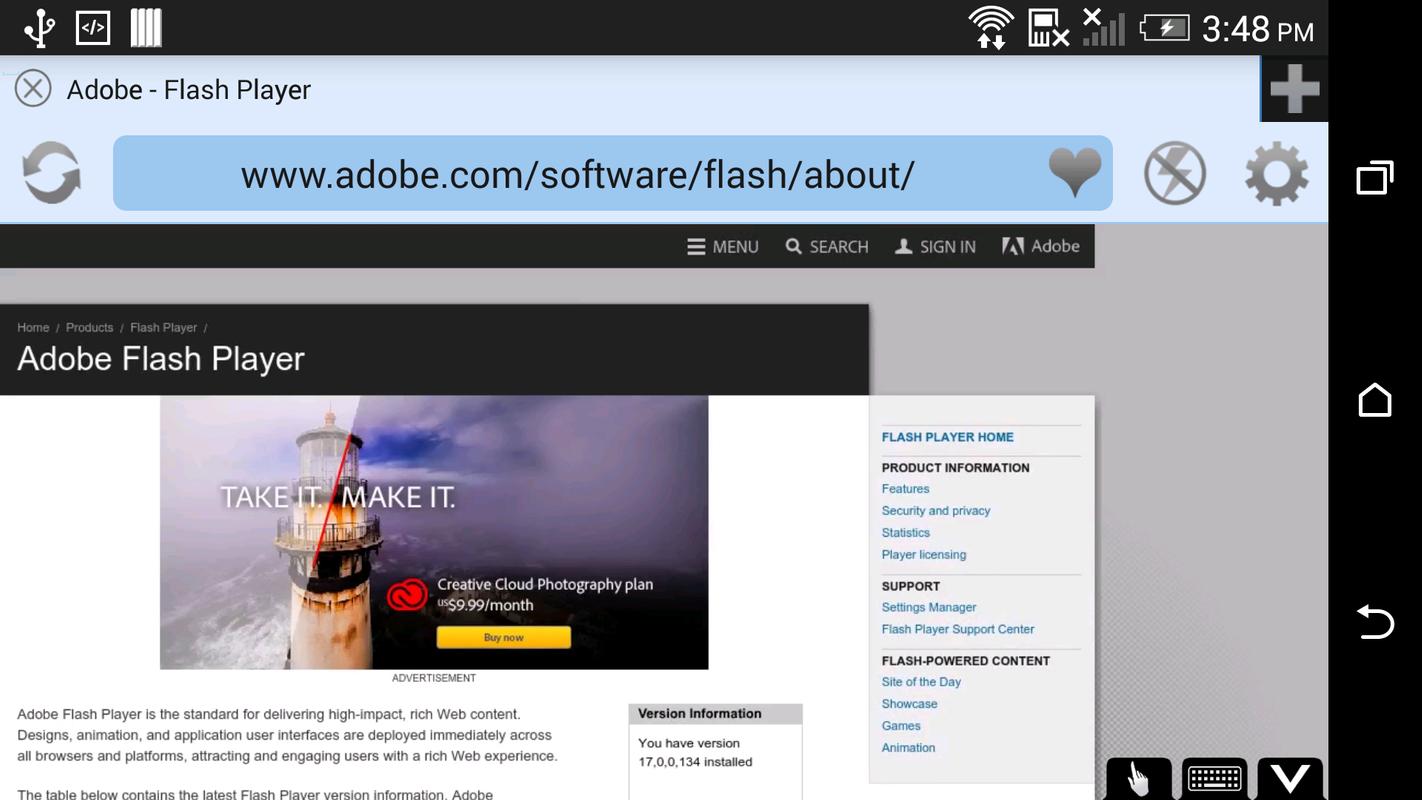Screen dimensions: 1422x800
Task: Open Player licensing link
Action: coord(923,555)
